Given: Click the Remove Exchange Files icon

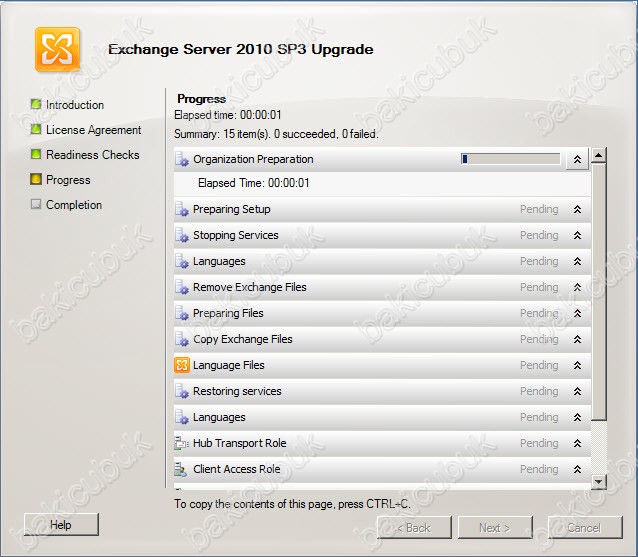Looking at the screenshot, I should coord(182,287).
